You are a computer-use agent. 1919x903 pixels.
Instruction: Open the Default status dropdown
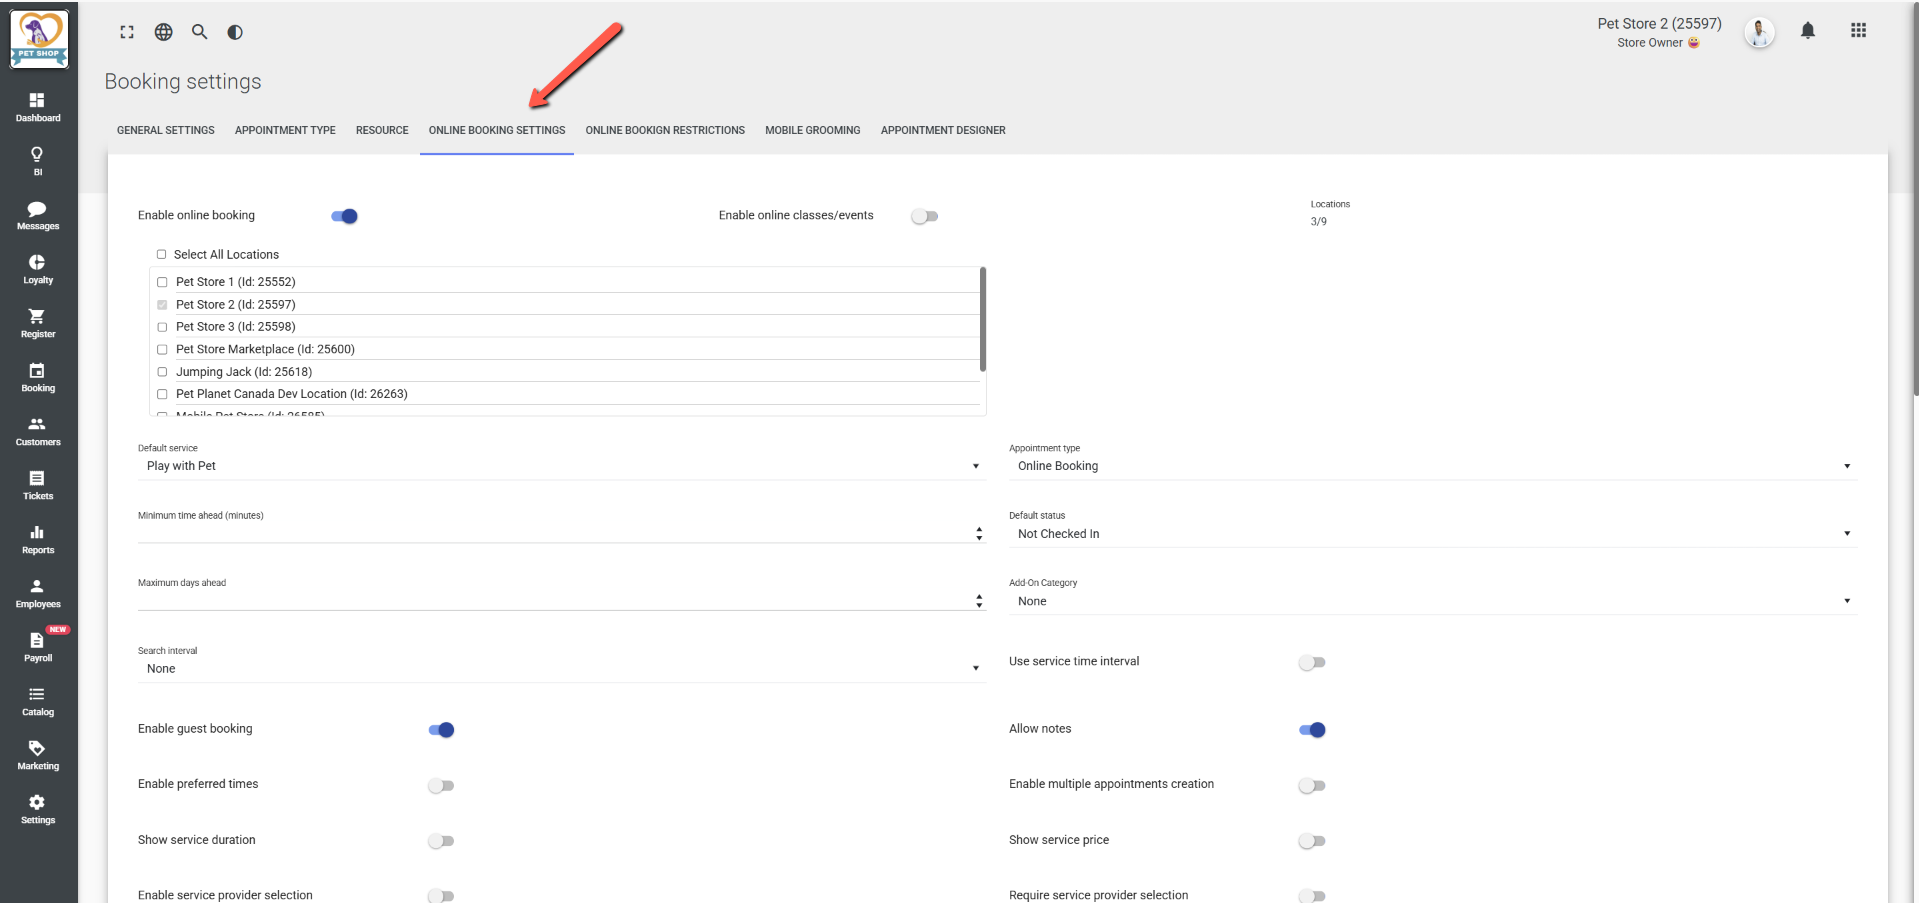(x=1432, y=534)
